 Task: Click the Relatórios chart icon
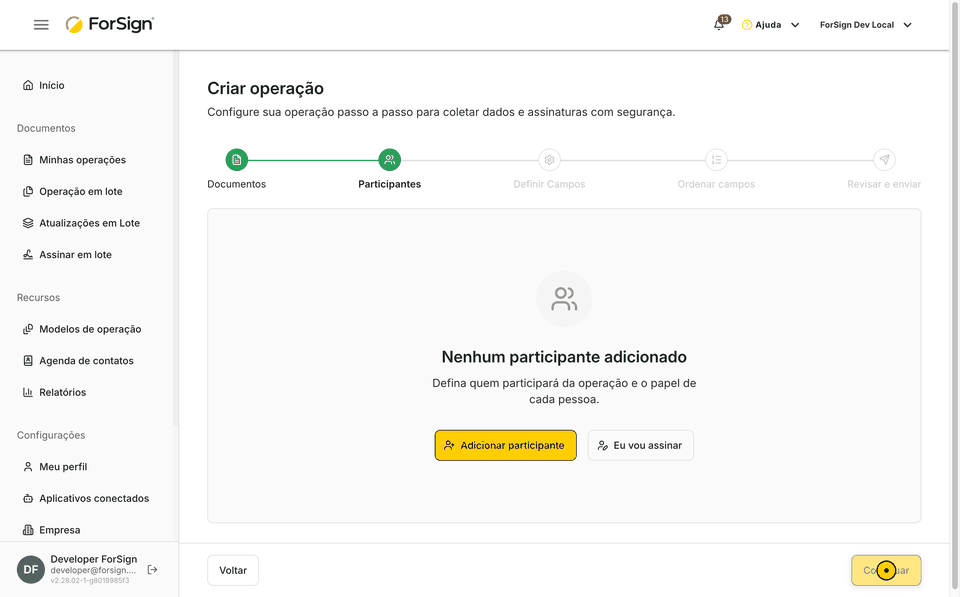(28, 392)
